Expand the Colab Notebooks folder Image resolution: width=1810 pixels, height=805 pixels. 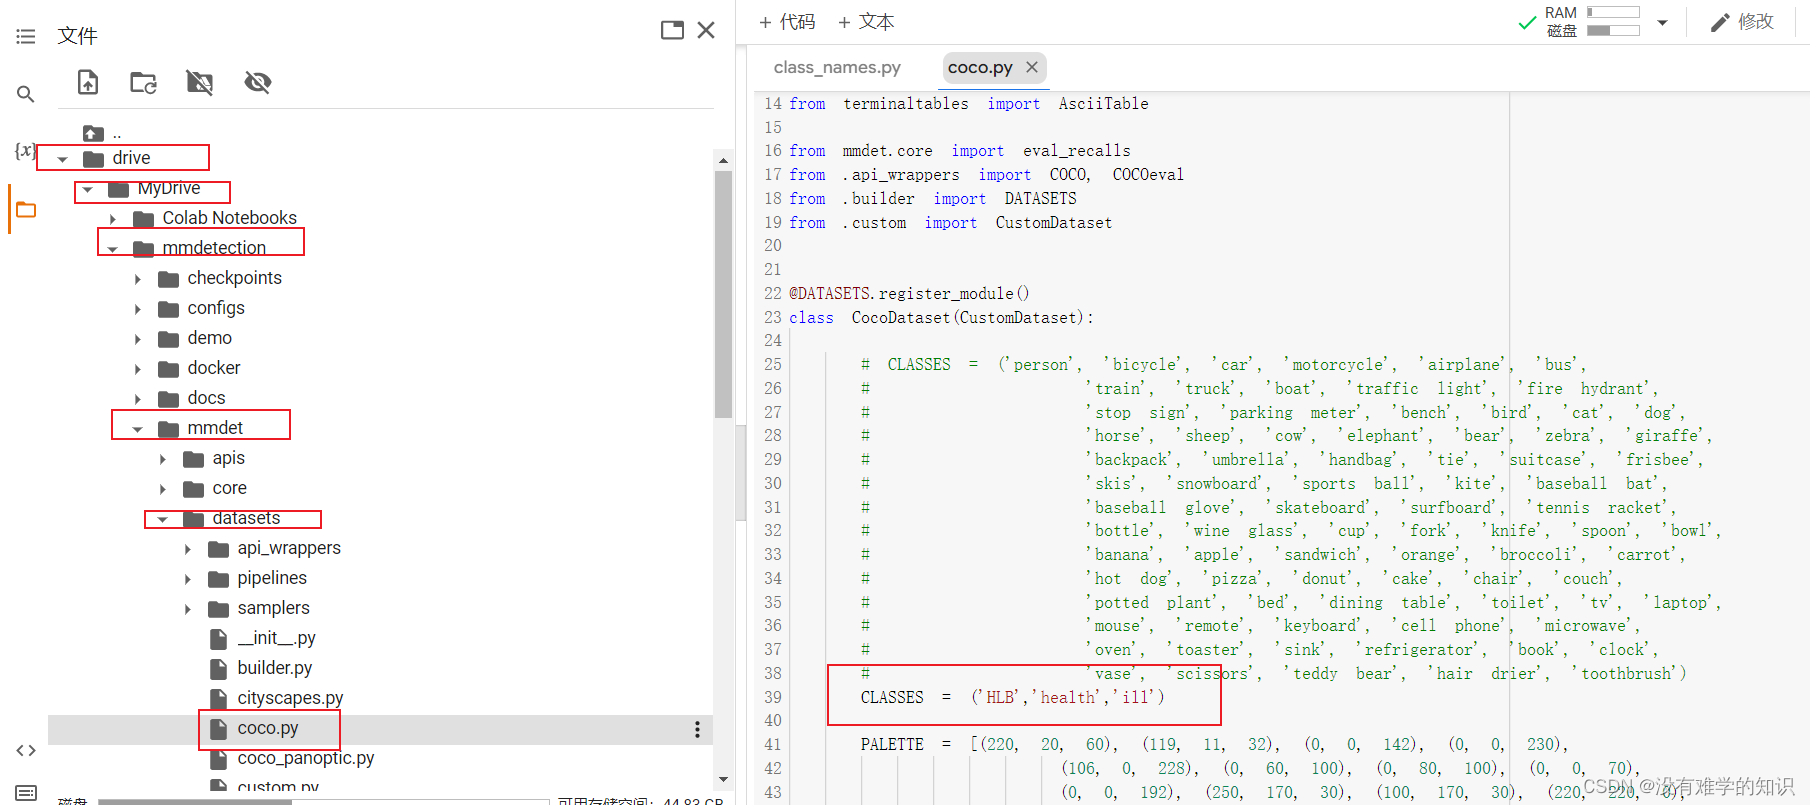(113, 219)
